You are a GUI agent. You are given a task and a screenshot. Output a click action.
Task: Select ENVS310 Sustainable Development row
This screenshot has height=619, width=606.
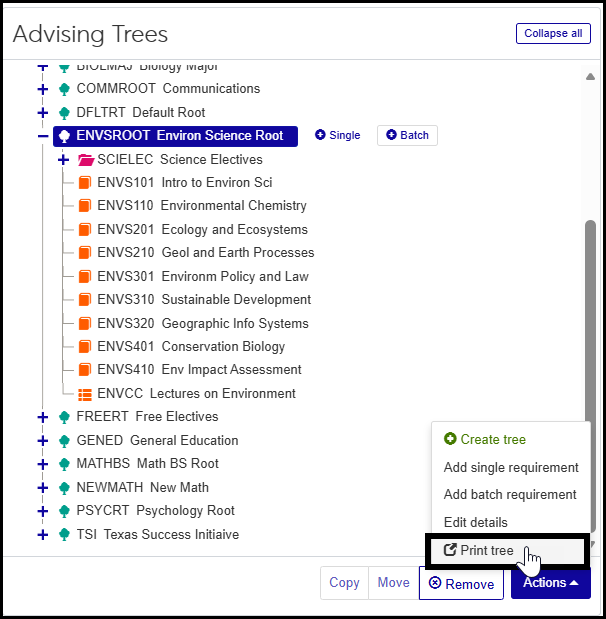[x=204, y=300]
